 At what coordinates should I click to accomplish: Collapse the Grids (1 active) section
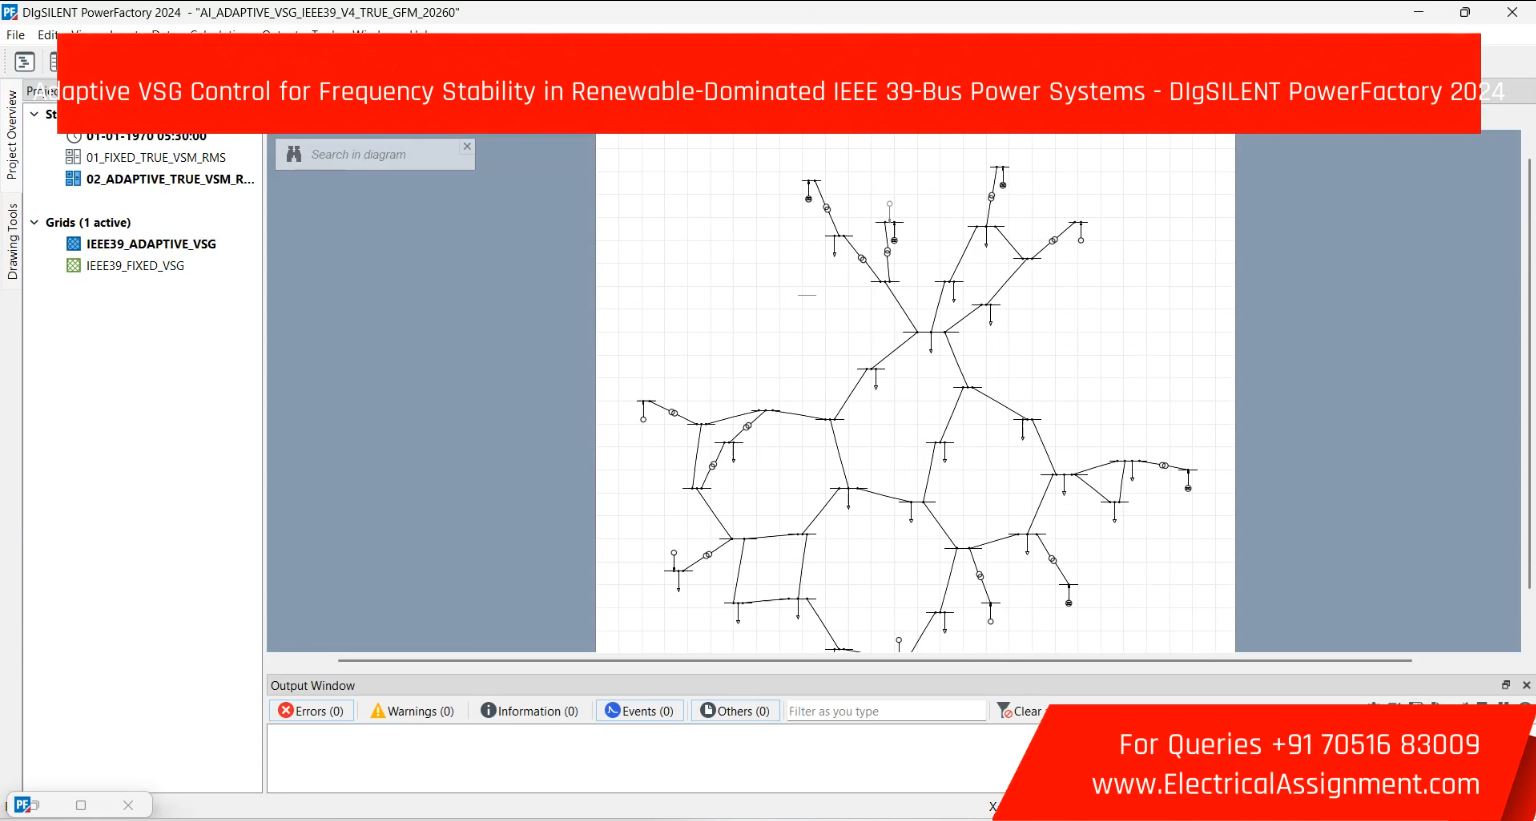point(34,222)
